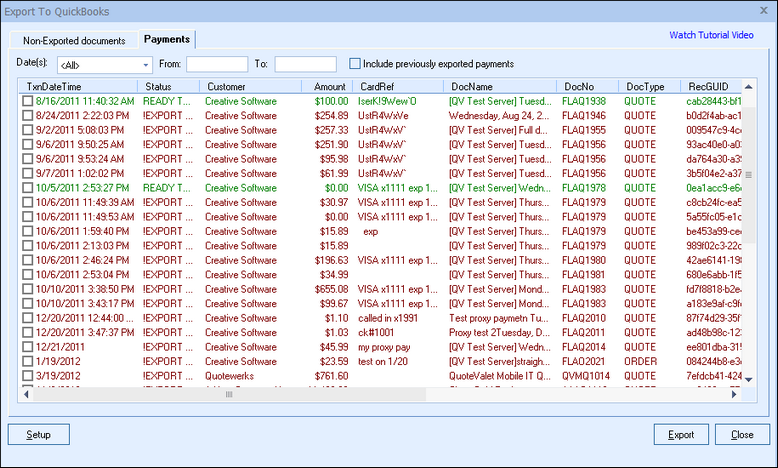Open the Setup button
778x468 pixels.
coord(39,435)
